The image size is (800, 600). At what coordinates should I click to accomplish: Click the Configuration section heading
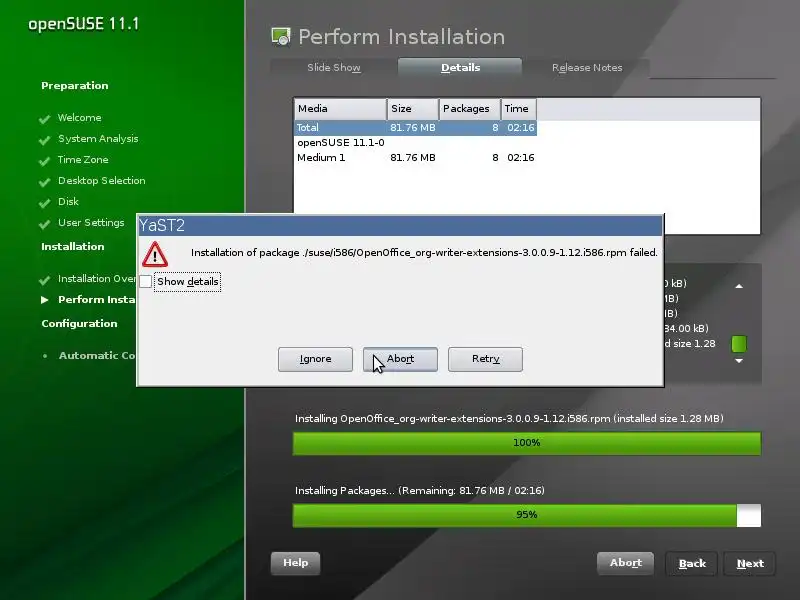coord(79,323)
